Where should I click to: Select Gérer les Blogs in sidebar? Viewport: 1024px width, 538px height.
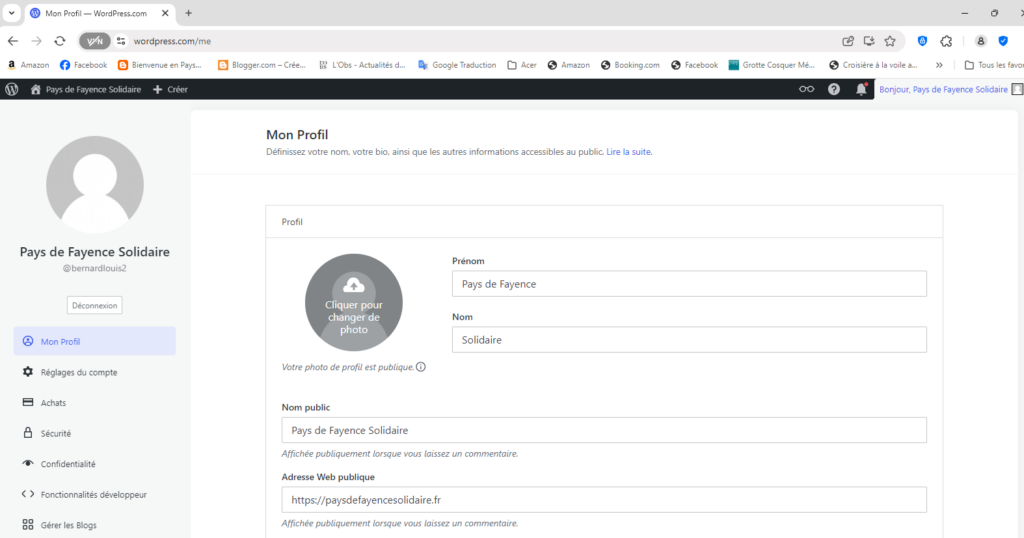(x=68, y=525)
